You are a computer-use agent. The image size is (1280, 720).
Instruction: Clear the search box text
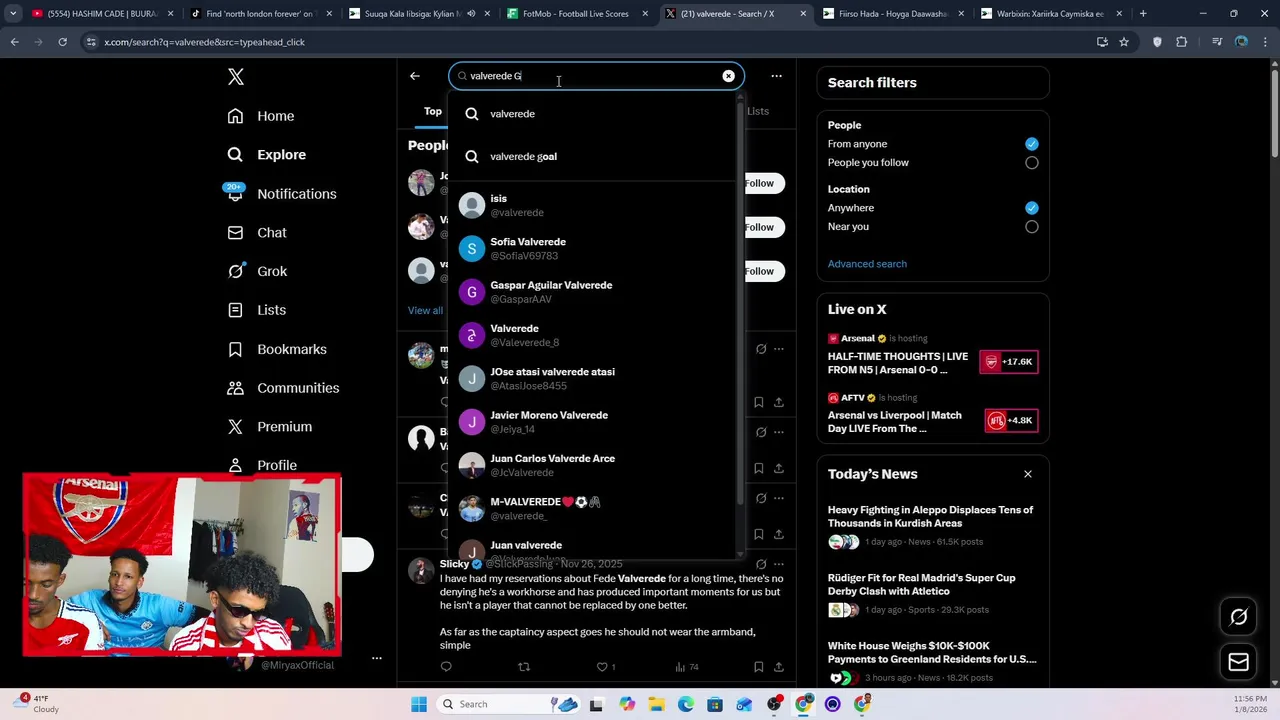point(728,76)
